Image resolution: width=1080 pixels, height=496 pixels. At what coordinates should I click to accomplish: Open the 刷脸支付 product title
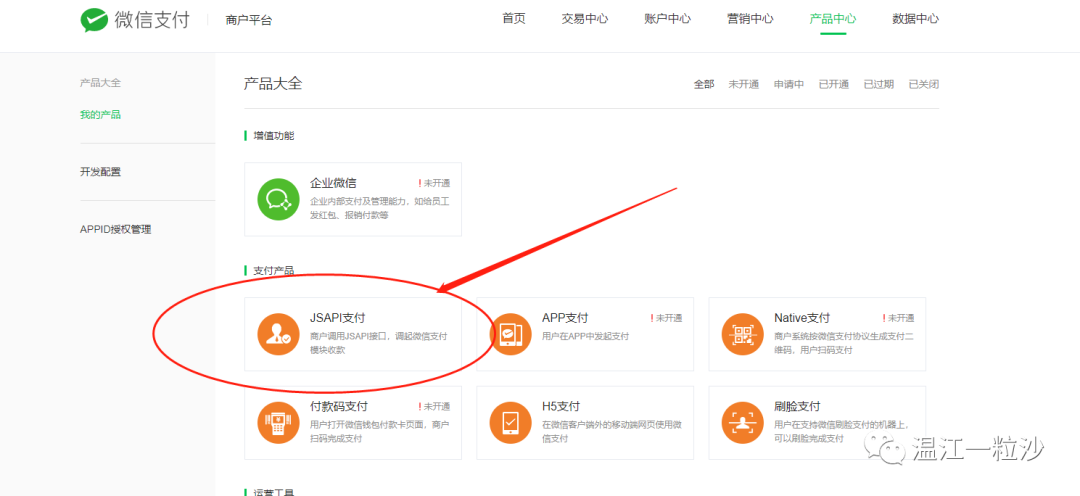click(x=798, y=406)
